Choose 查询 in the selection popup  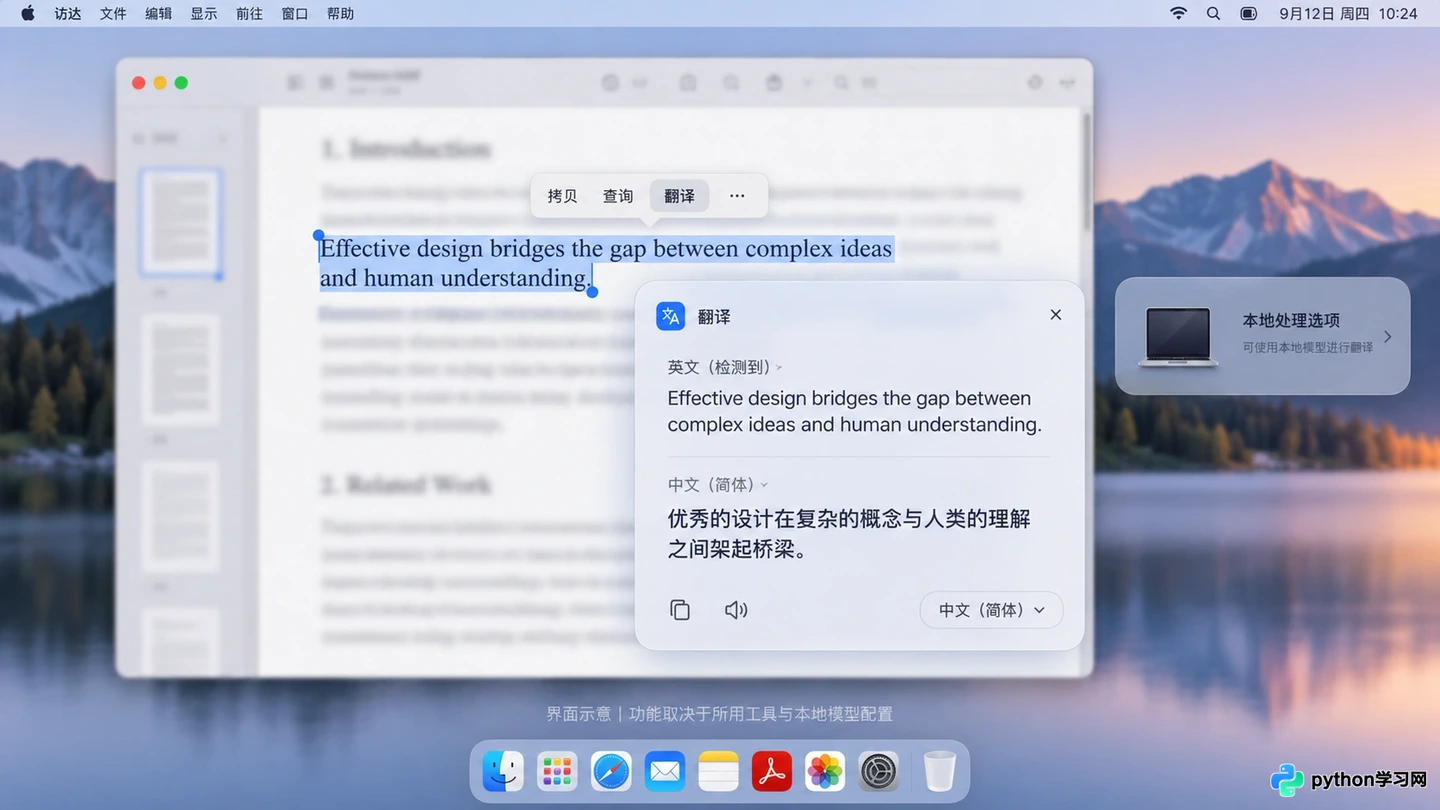618,196
